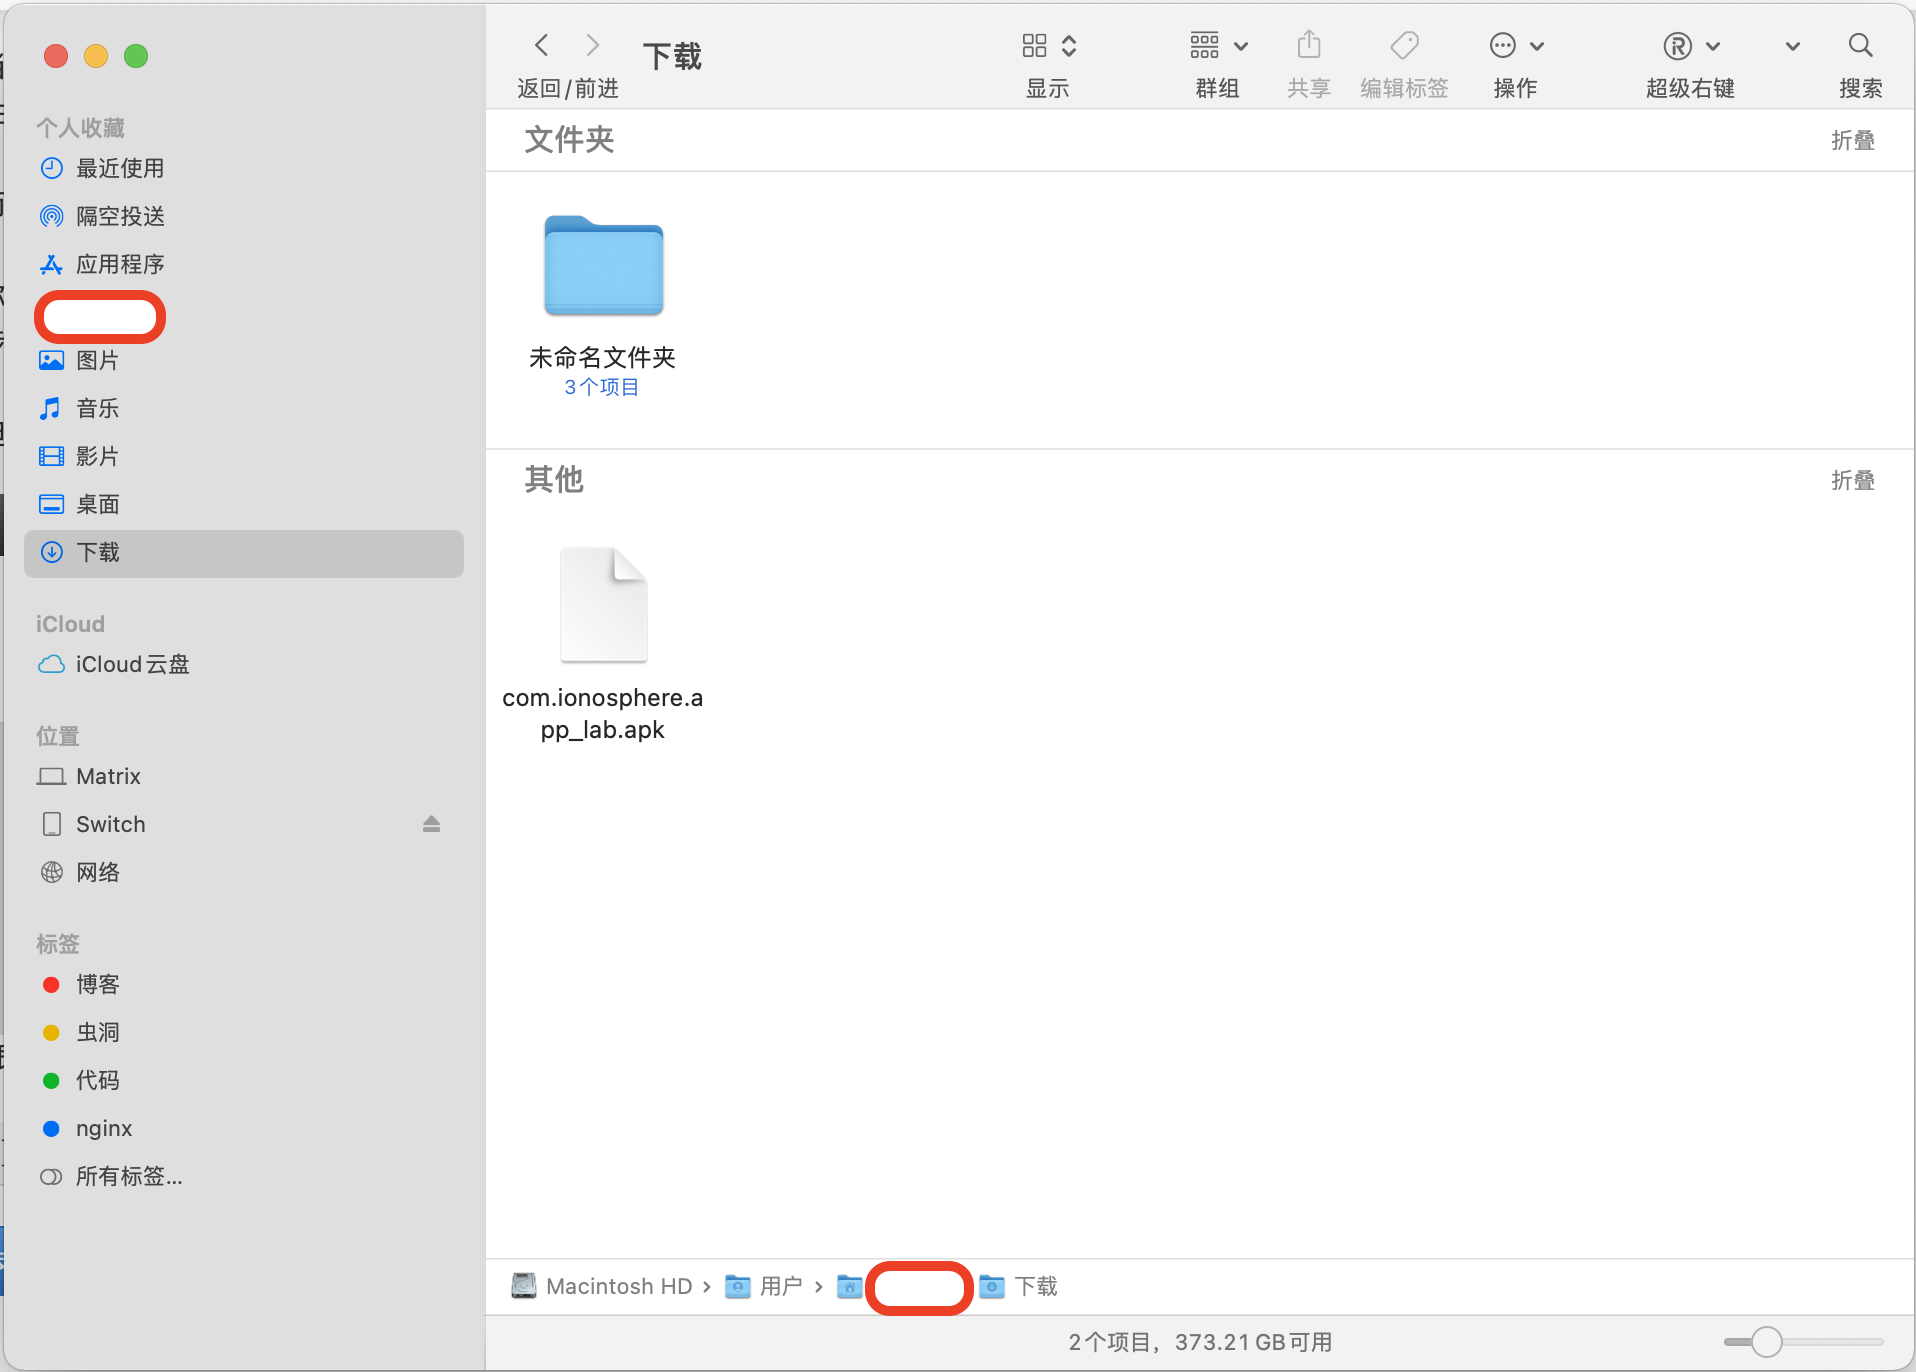Collapse the 文件夹 group
This screenshot has width=1916, height=1372.
coord(1852,140)
